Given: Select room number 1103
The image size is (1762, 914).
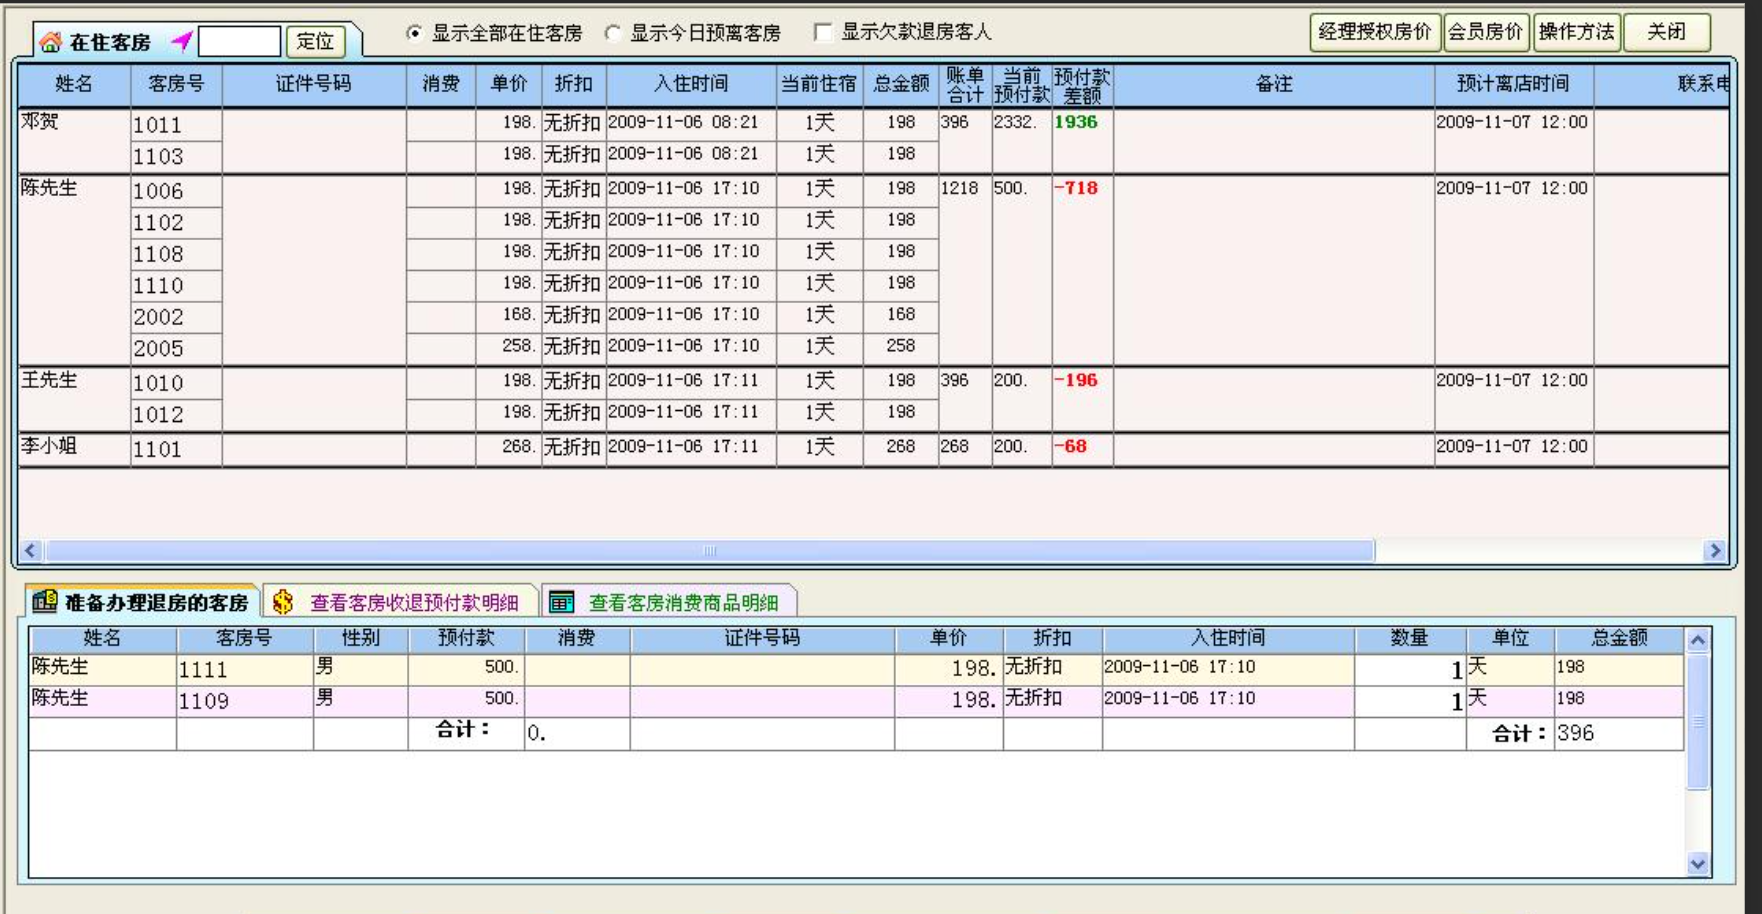Looking at the screenshot, I should 158,157.
